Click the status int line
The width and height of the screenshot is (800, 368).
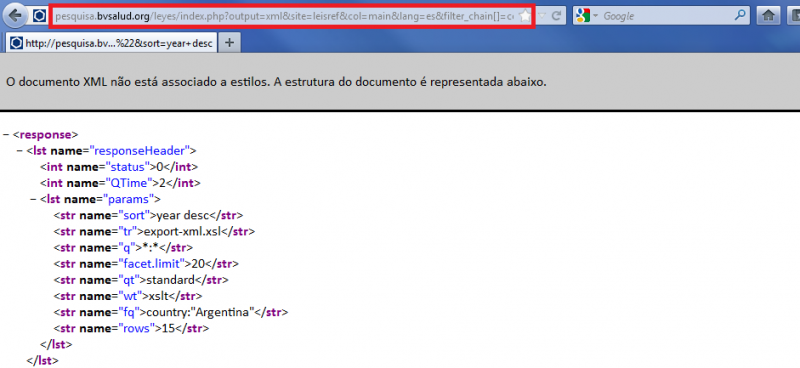point(119,167)
